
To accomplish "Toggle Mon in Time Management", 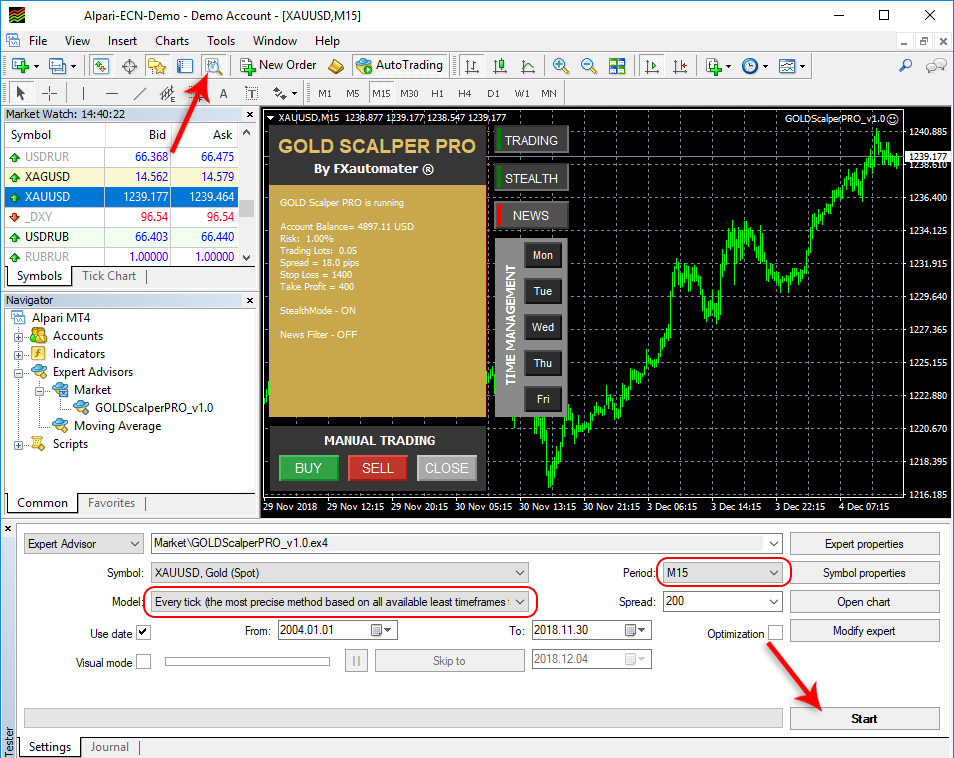I will [543, 256].
